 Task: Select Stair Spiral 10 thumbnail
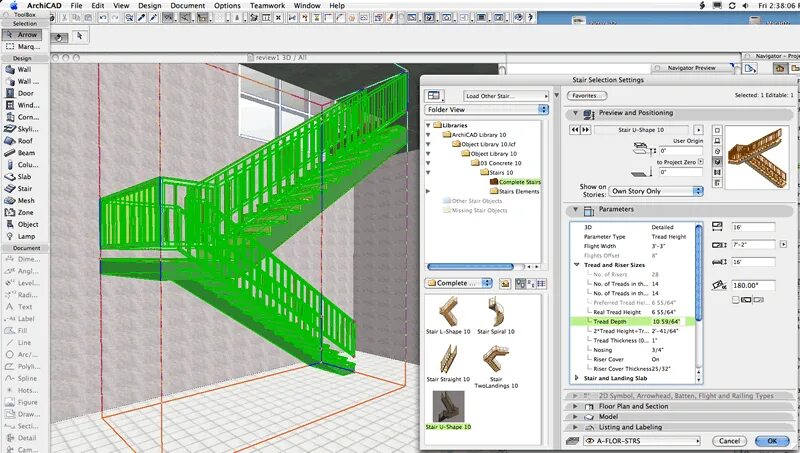(496, 316)
